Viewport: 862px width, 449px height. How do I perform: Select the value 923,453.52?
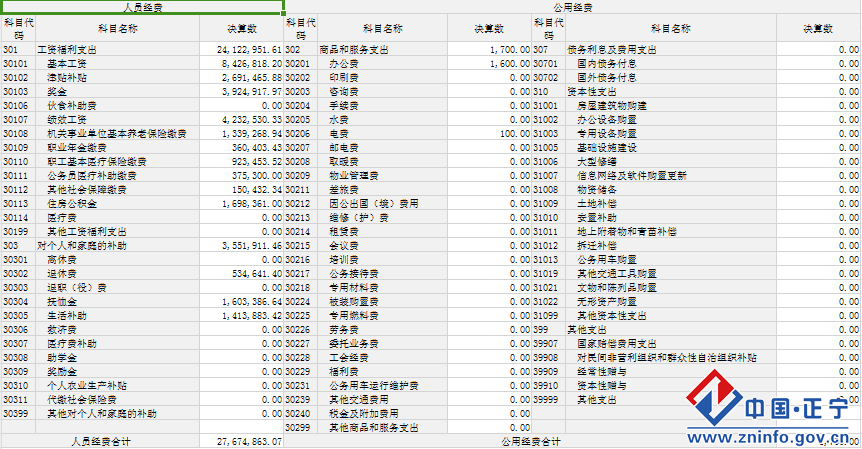tap(241, 162)
